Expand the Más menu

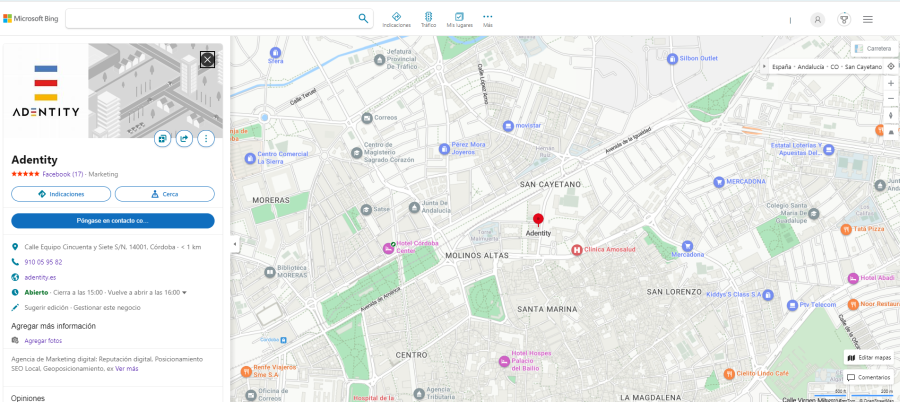click(488, 18)
